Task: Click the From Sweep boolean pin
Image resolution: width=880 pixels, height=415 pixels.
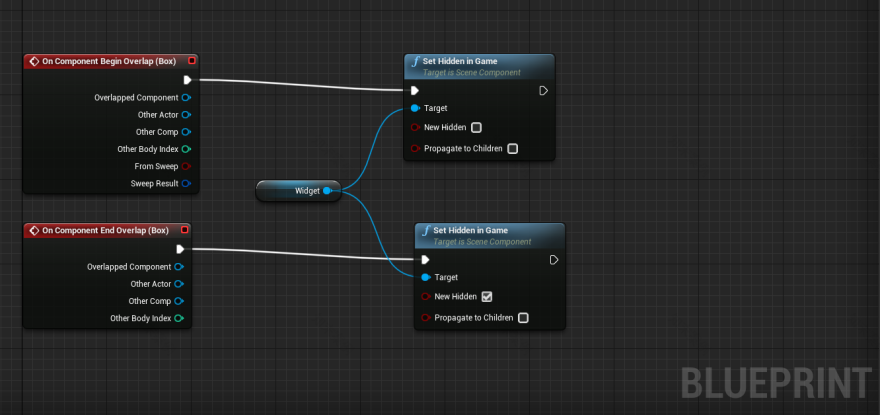Action: pyautogui.click(x=186, y=167)
